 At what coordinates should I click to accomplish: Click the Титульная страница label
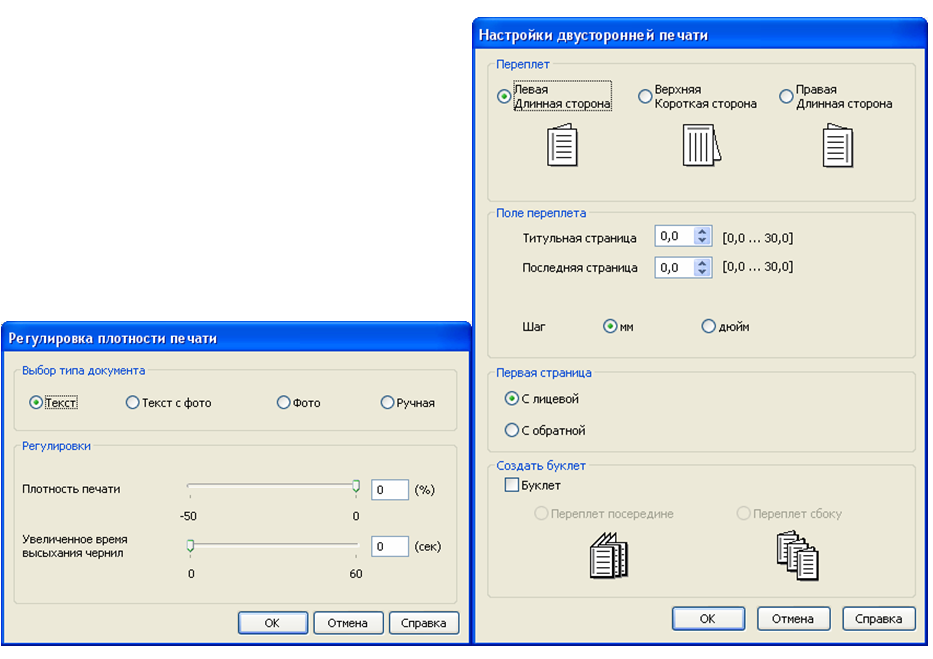(x=580, y=238)
